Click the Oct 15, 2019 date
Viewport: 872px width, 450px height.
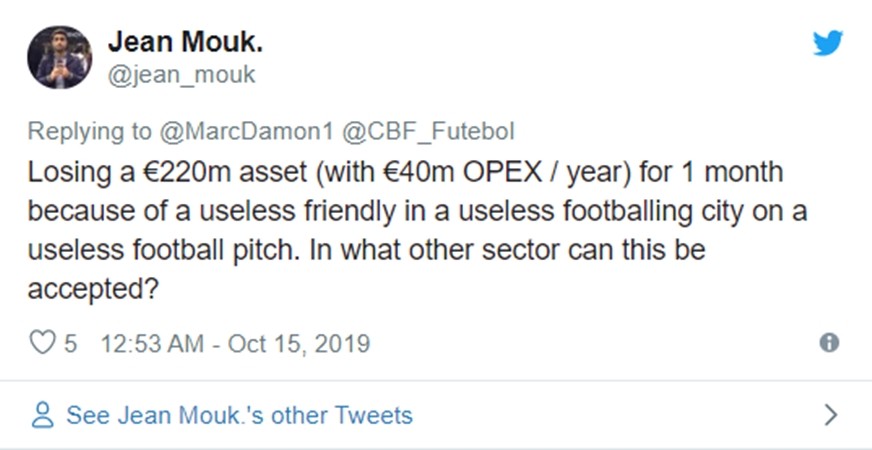pos(299,344)
